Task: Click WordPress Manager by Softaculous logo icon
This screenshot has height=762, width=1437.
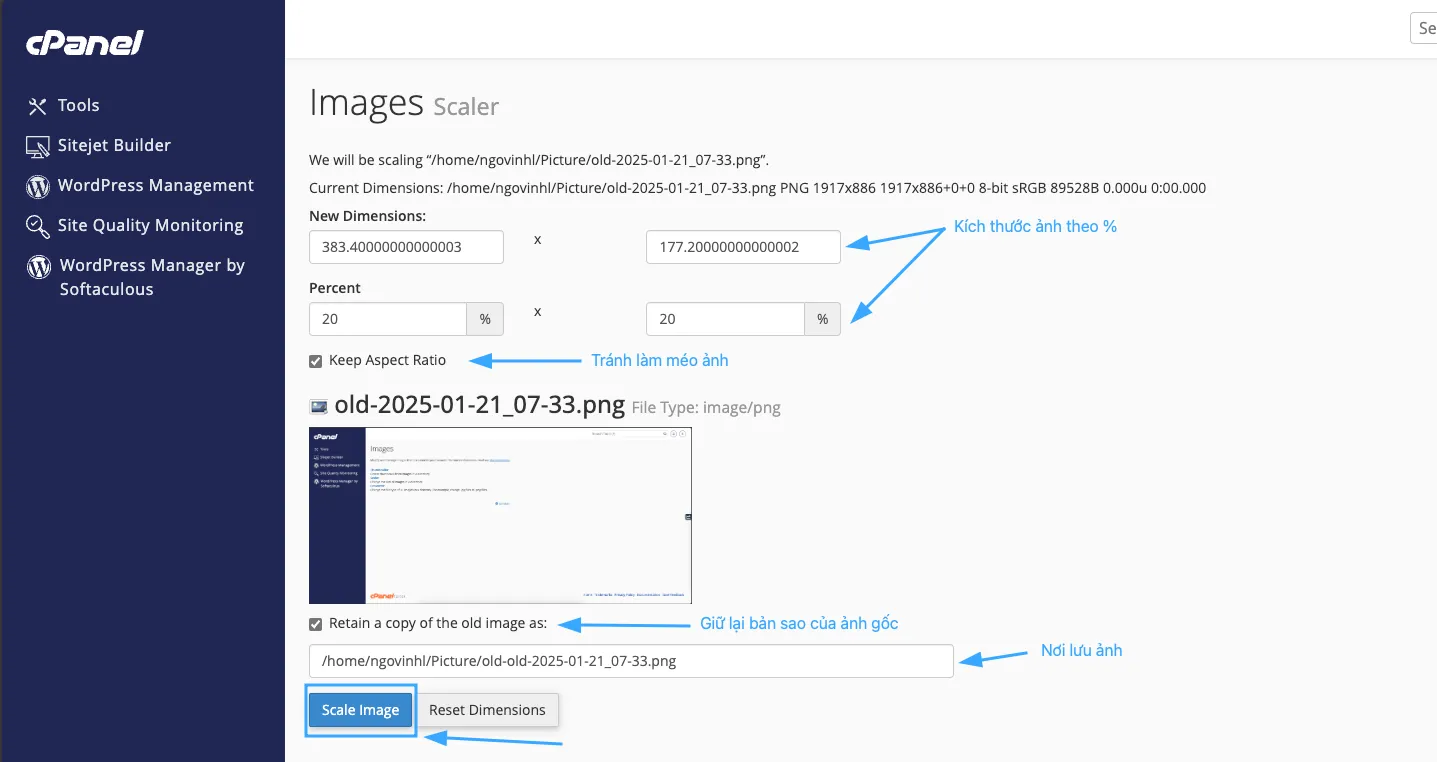Action: coord(38,266)
